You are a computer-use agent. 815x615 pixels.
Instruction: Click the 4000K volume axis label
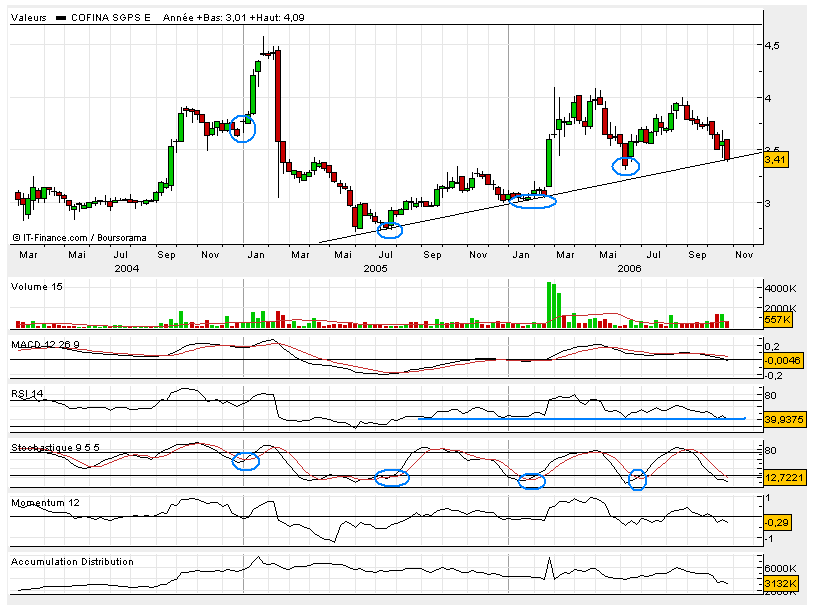[x=780, y=289]
